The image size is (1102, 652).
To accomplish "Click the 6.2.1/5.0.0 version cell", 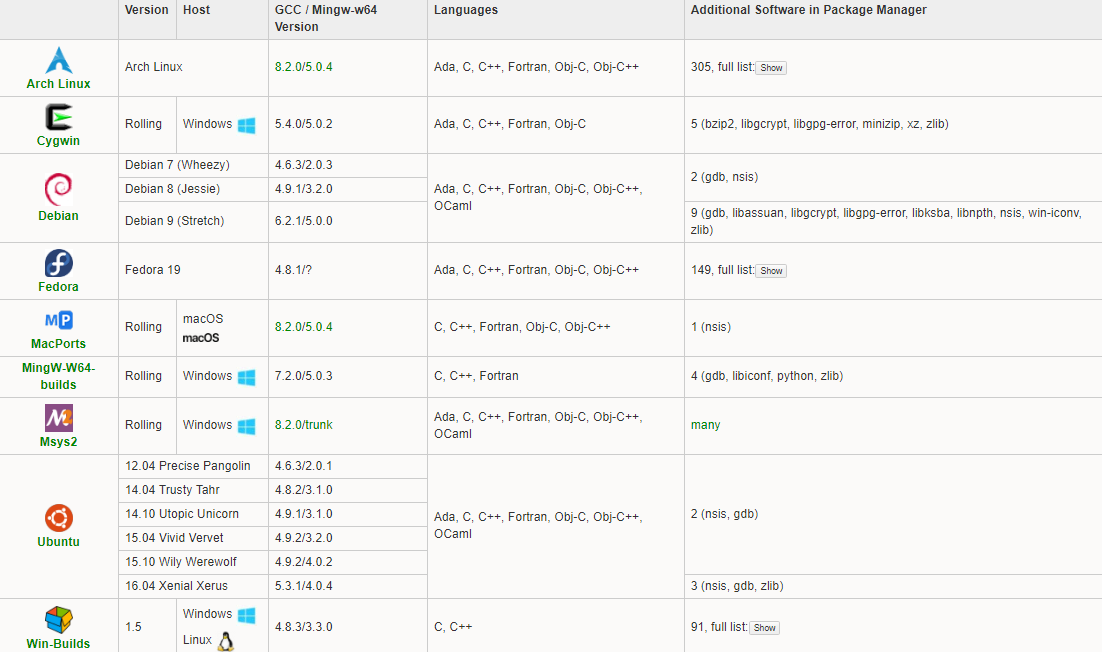I will [x=348, y=221].
